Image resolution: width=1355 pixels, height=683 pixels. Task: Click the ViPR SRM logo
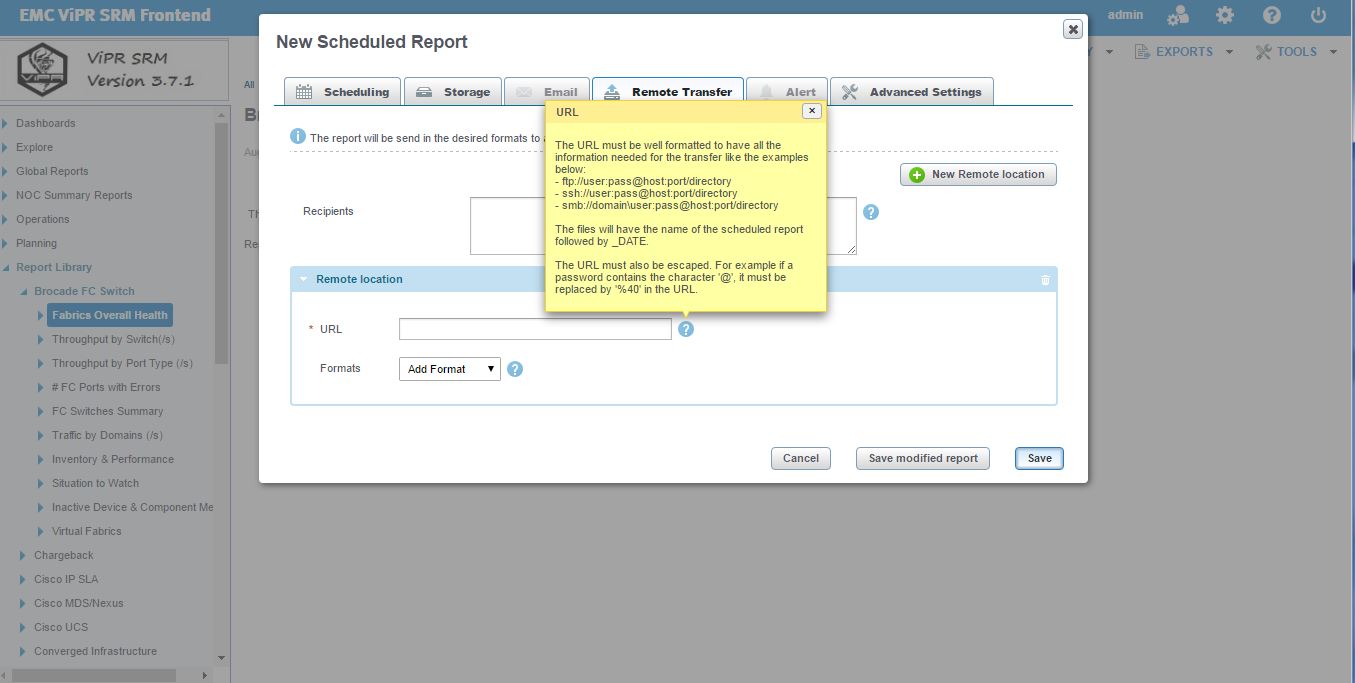42,69
